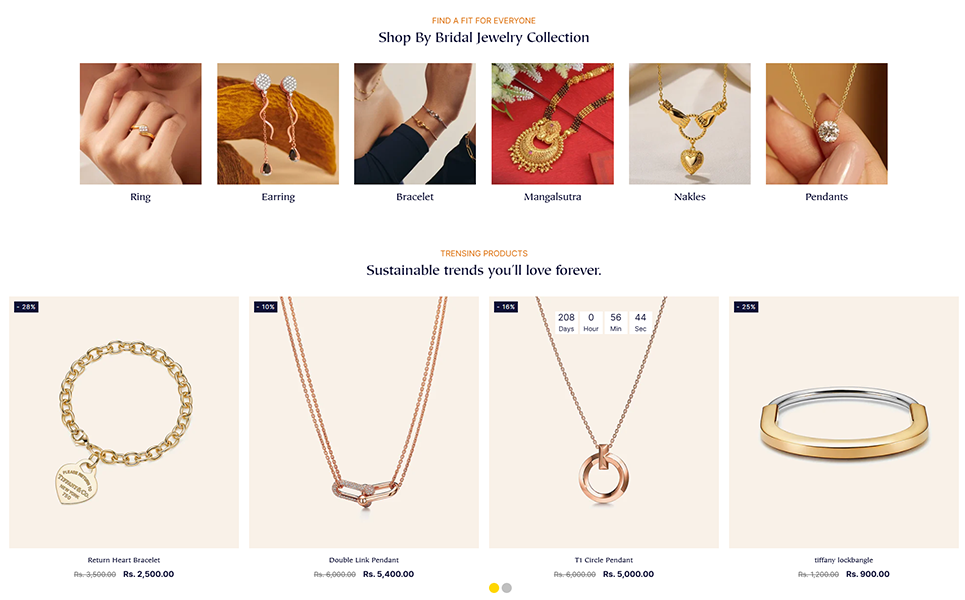
Task: Click the Pendants category label
Action: coord(827,197)
